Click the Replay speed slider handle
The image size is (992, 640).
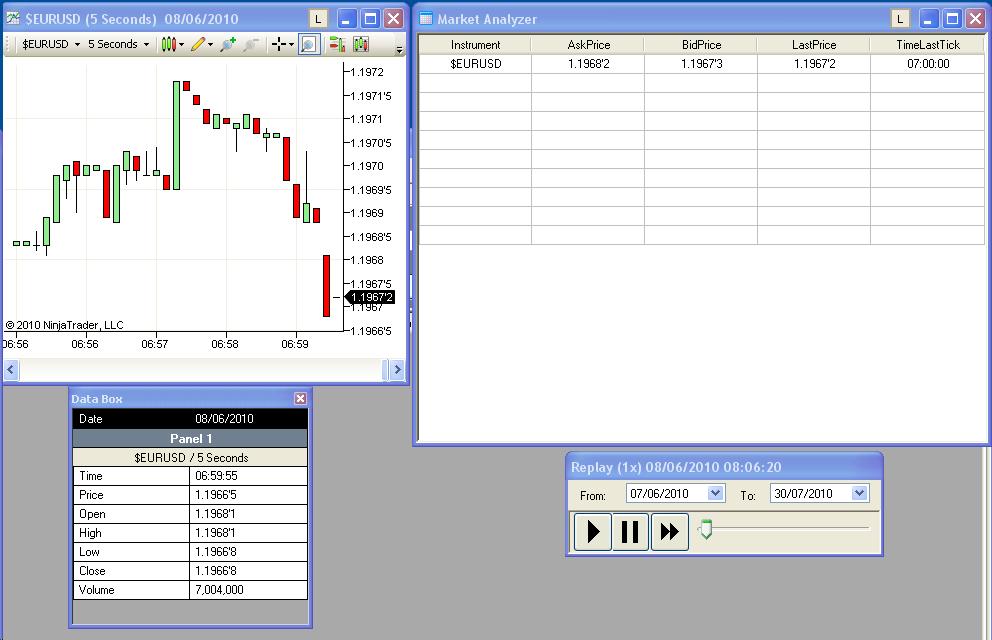(x=706, y=529)
